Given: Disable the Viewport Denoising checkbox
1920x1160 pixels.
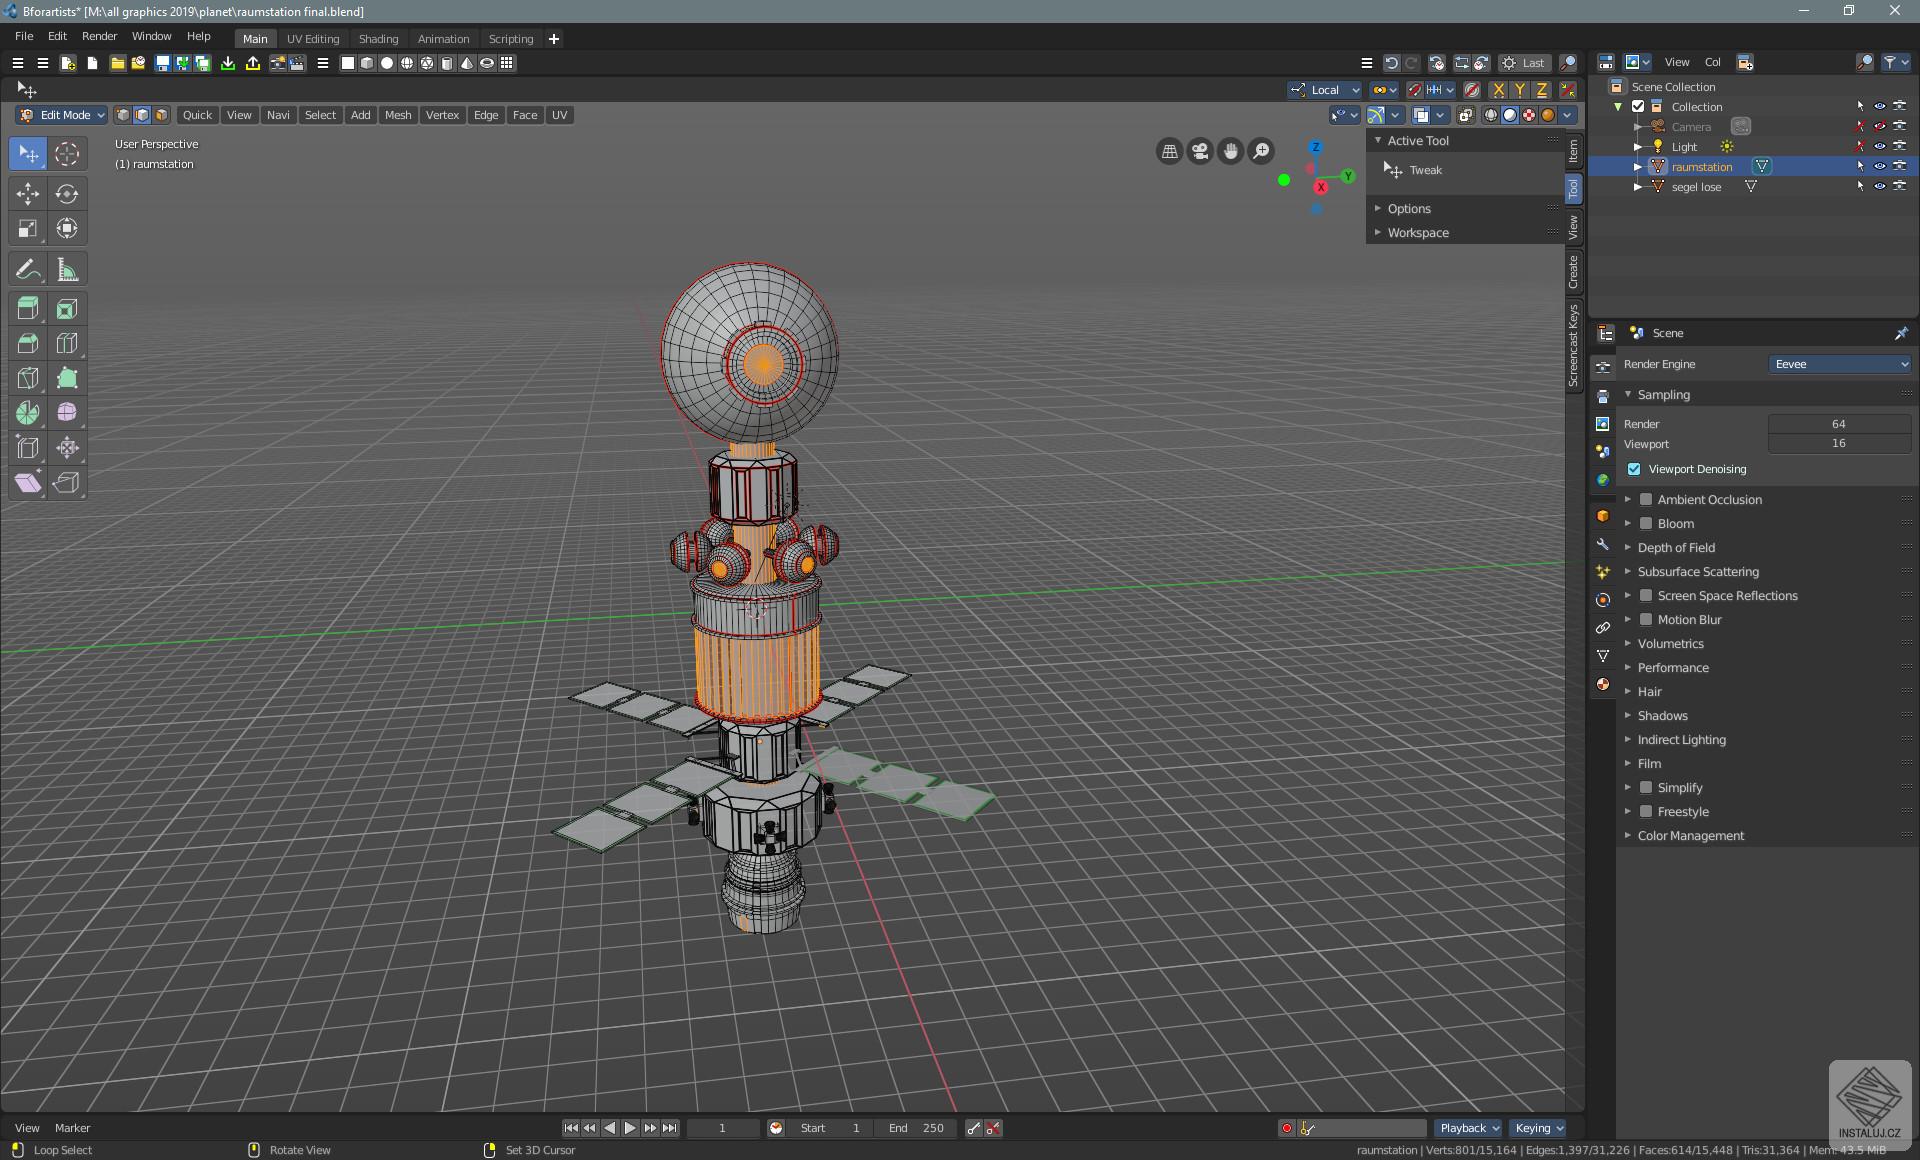Looking at the screenshot, I should point(1634,469).
